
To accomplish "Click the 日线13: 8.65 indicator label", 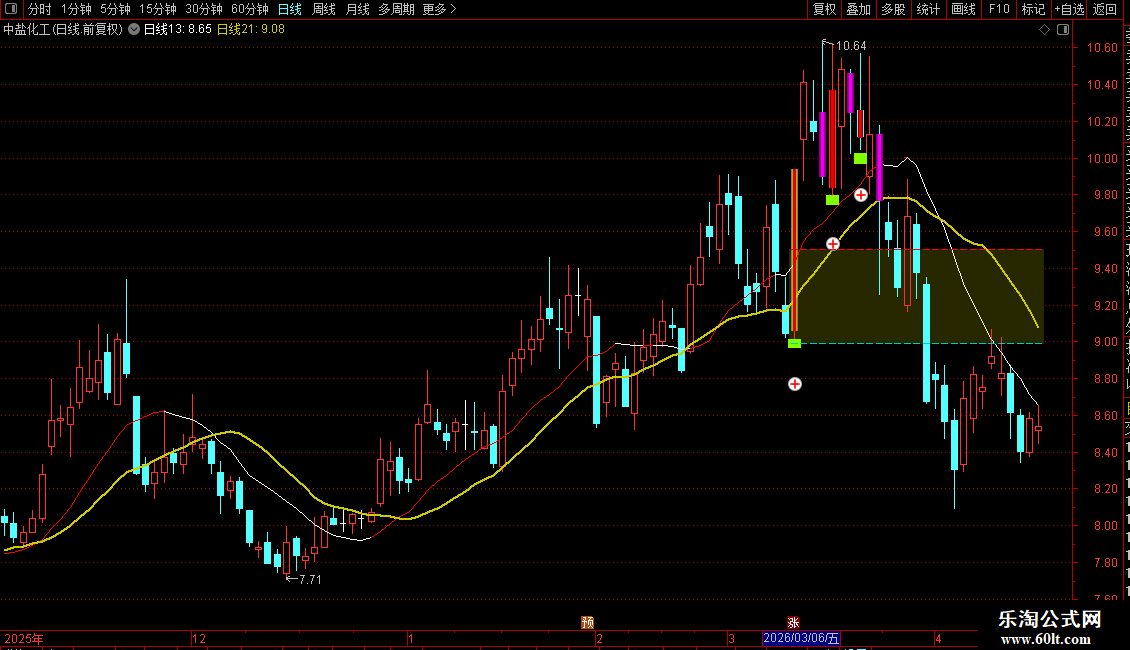I will click(x=178, y=30).
